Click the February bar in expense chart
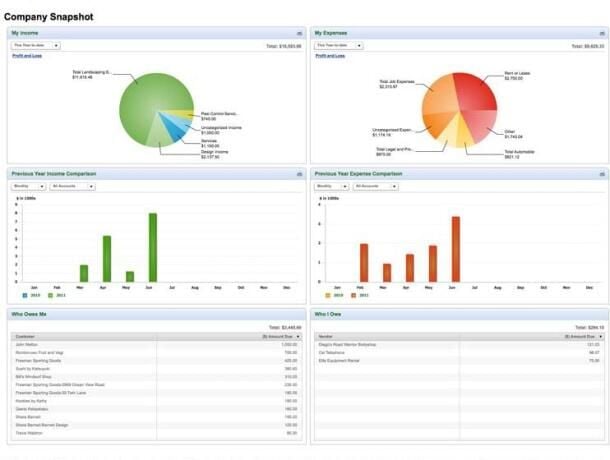This screenshot has height=460, width=610. tap(364, 263)
